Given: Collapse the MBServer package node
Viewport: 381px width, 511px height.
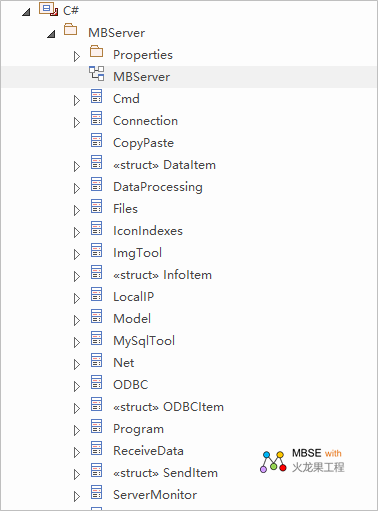Looking at the screenshot, I should click(x=51, y=34).
